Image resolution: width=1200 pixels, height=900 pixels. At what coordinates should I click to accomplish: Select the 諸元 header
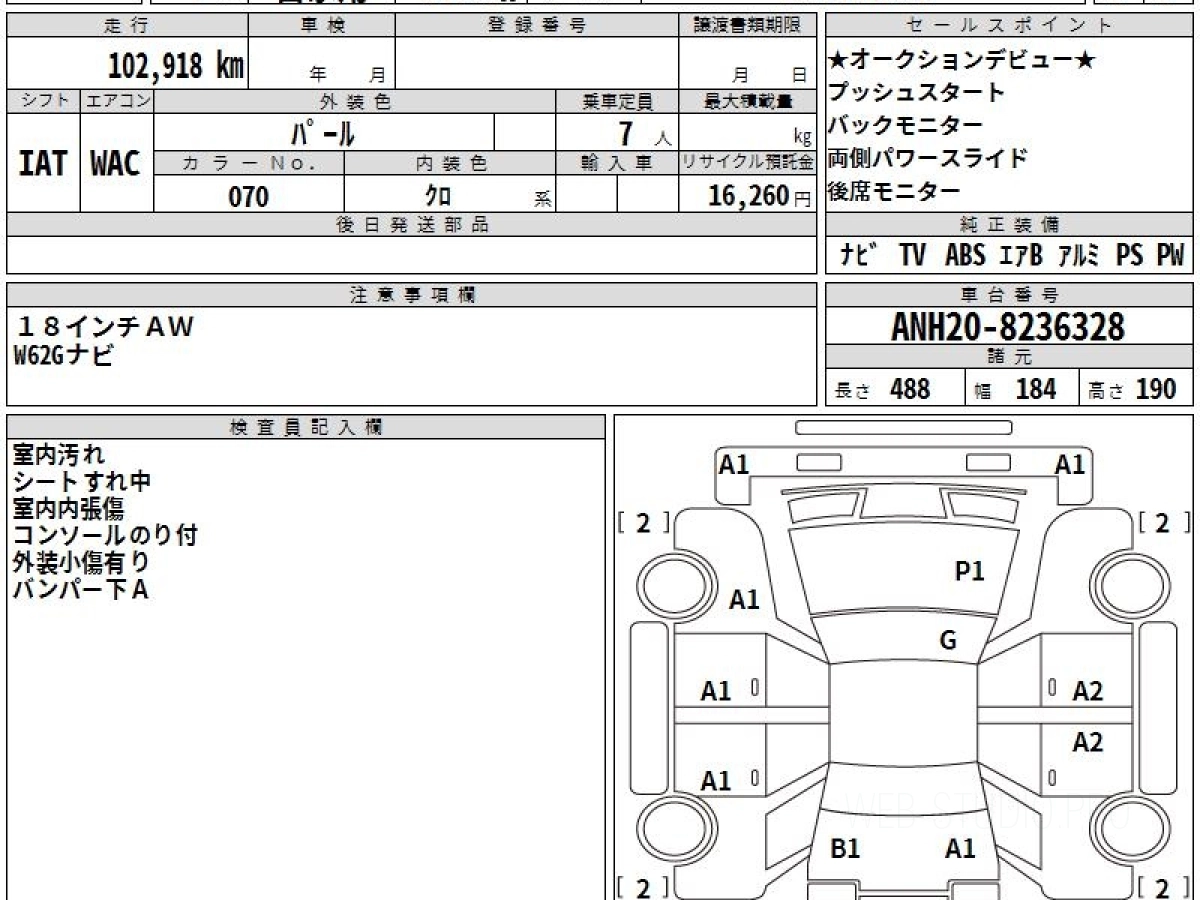click(1010, 357)
